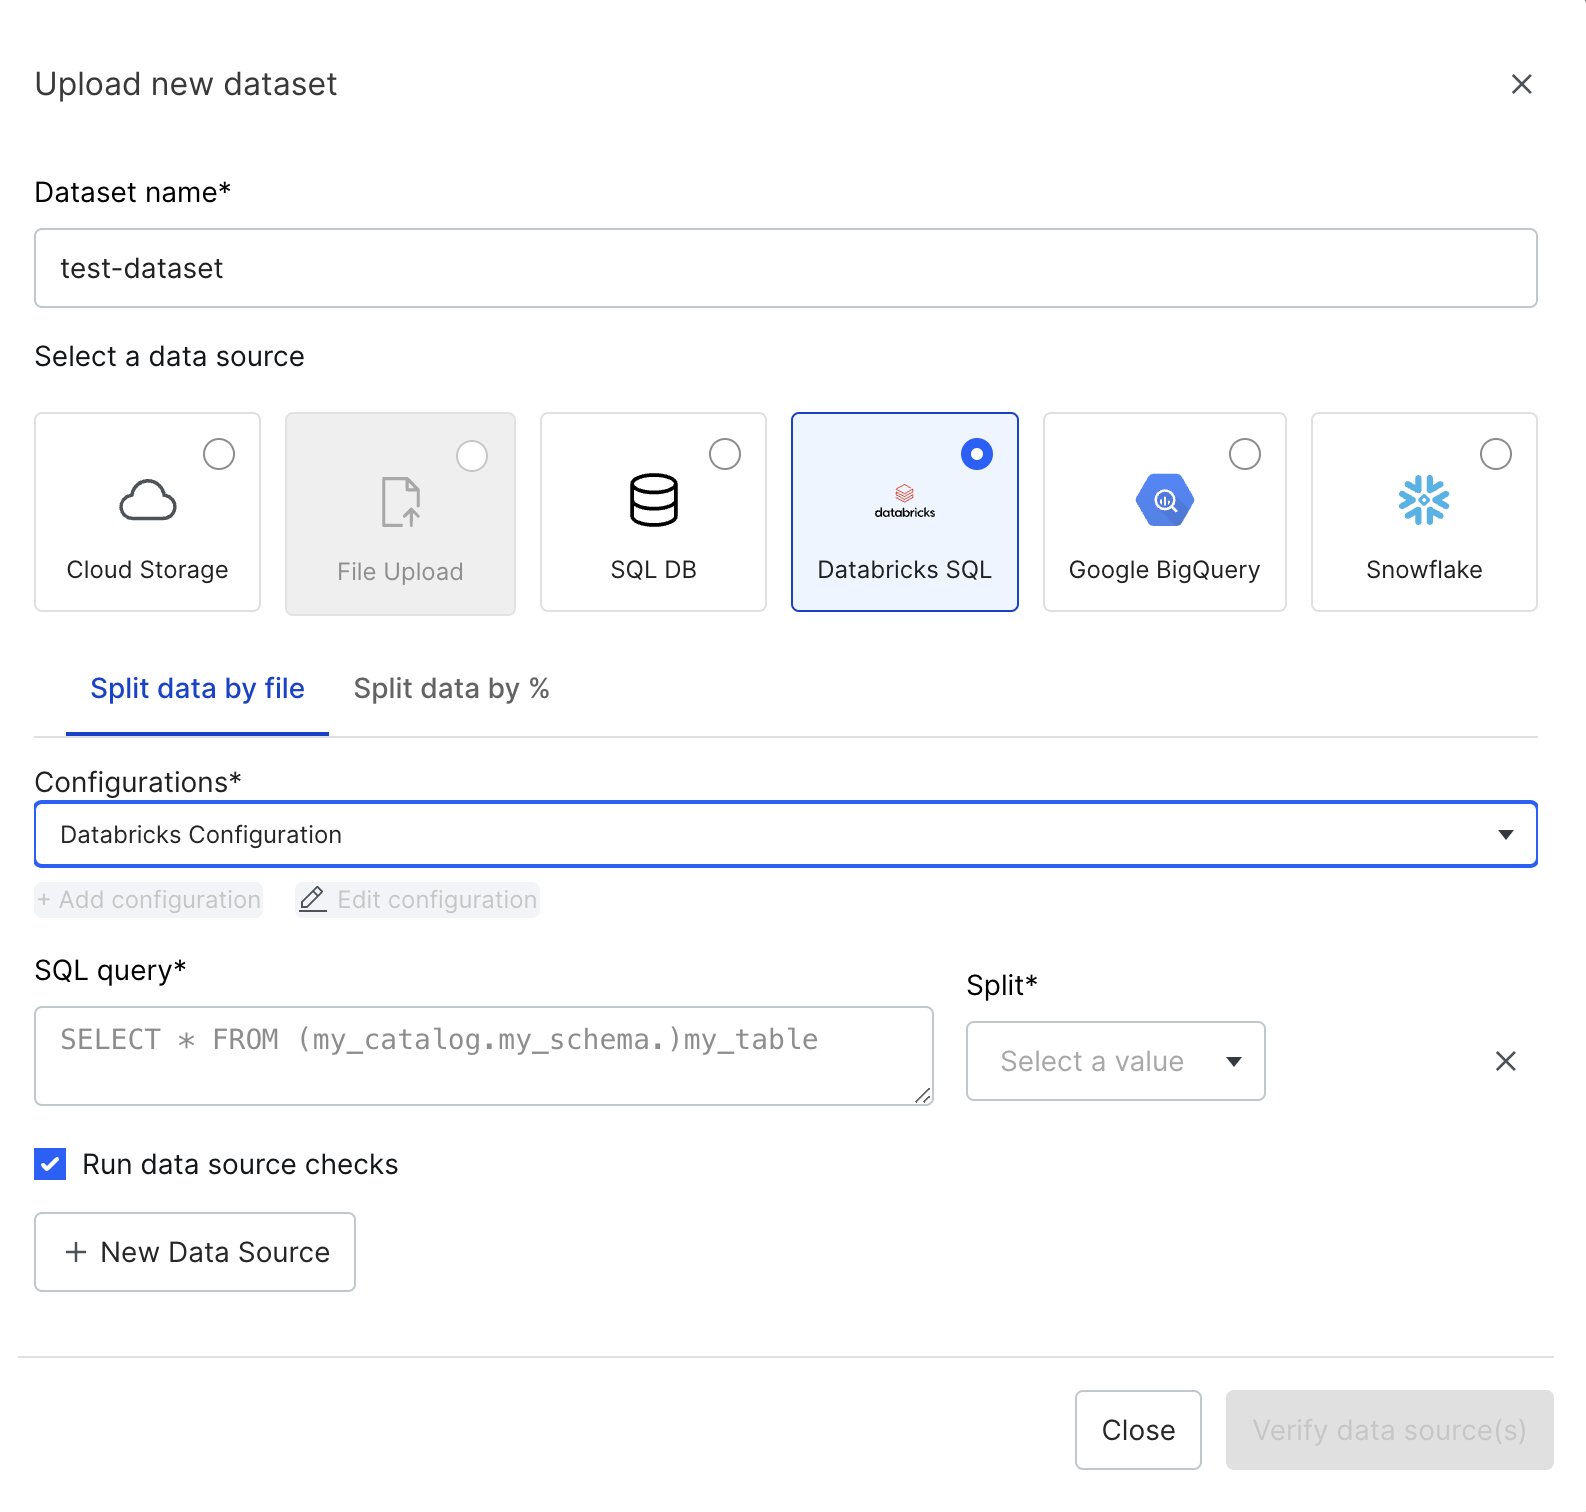Click Edit configuration link
Image resolution: width=1586 pixels, height=1512 pixels.
pos(418,899)
